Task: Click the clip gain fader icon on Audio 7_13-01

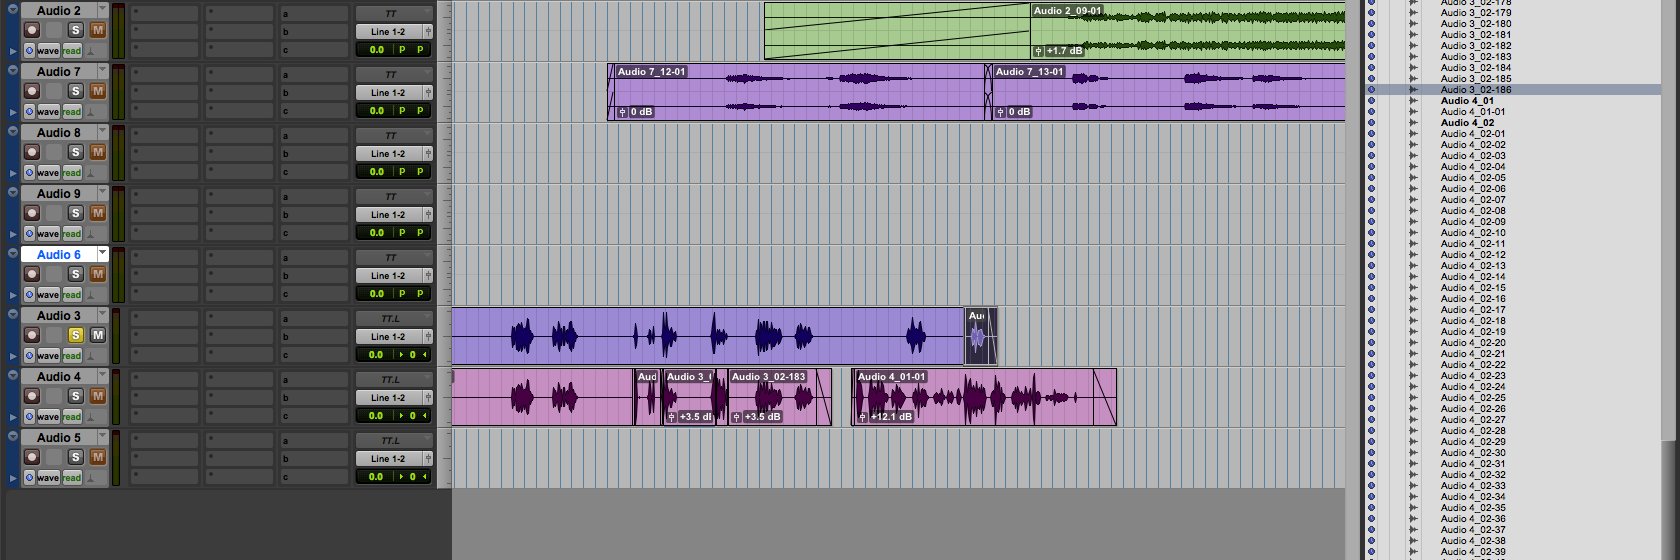Action: pos(999,112)
